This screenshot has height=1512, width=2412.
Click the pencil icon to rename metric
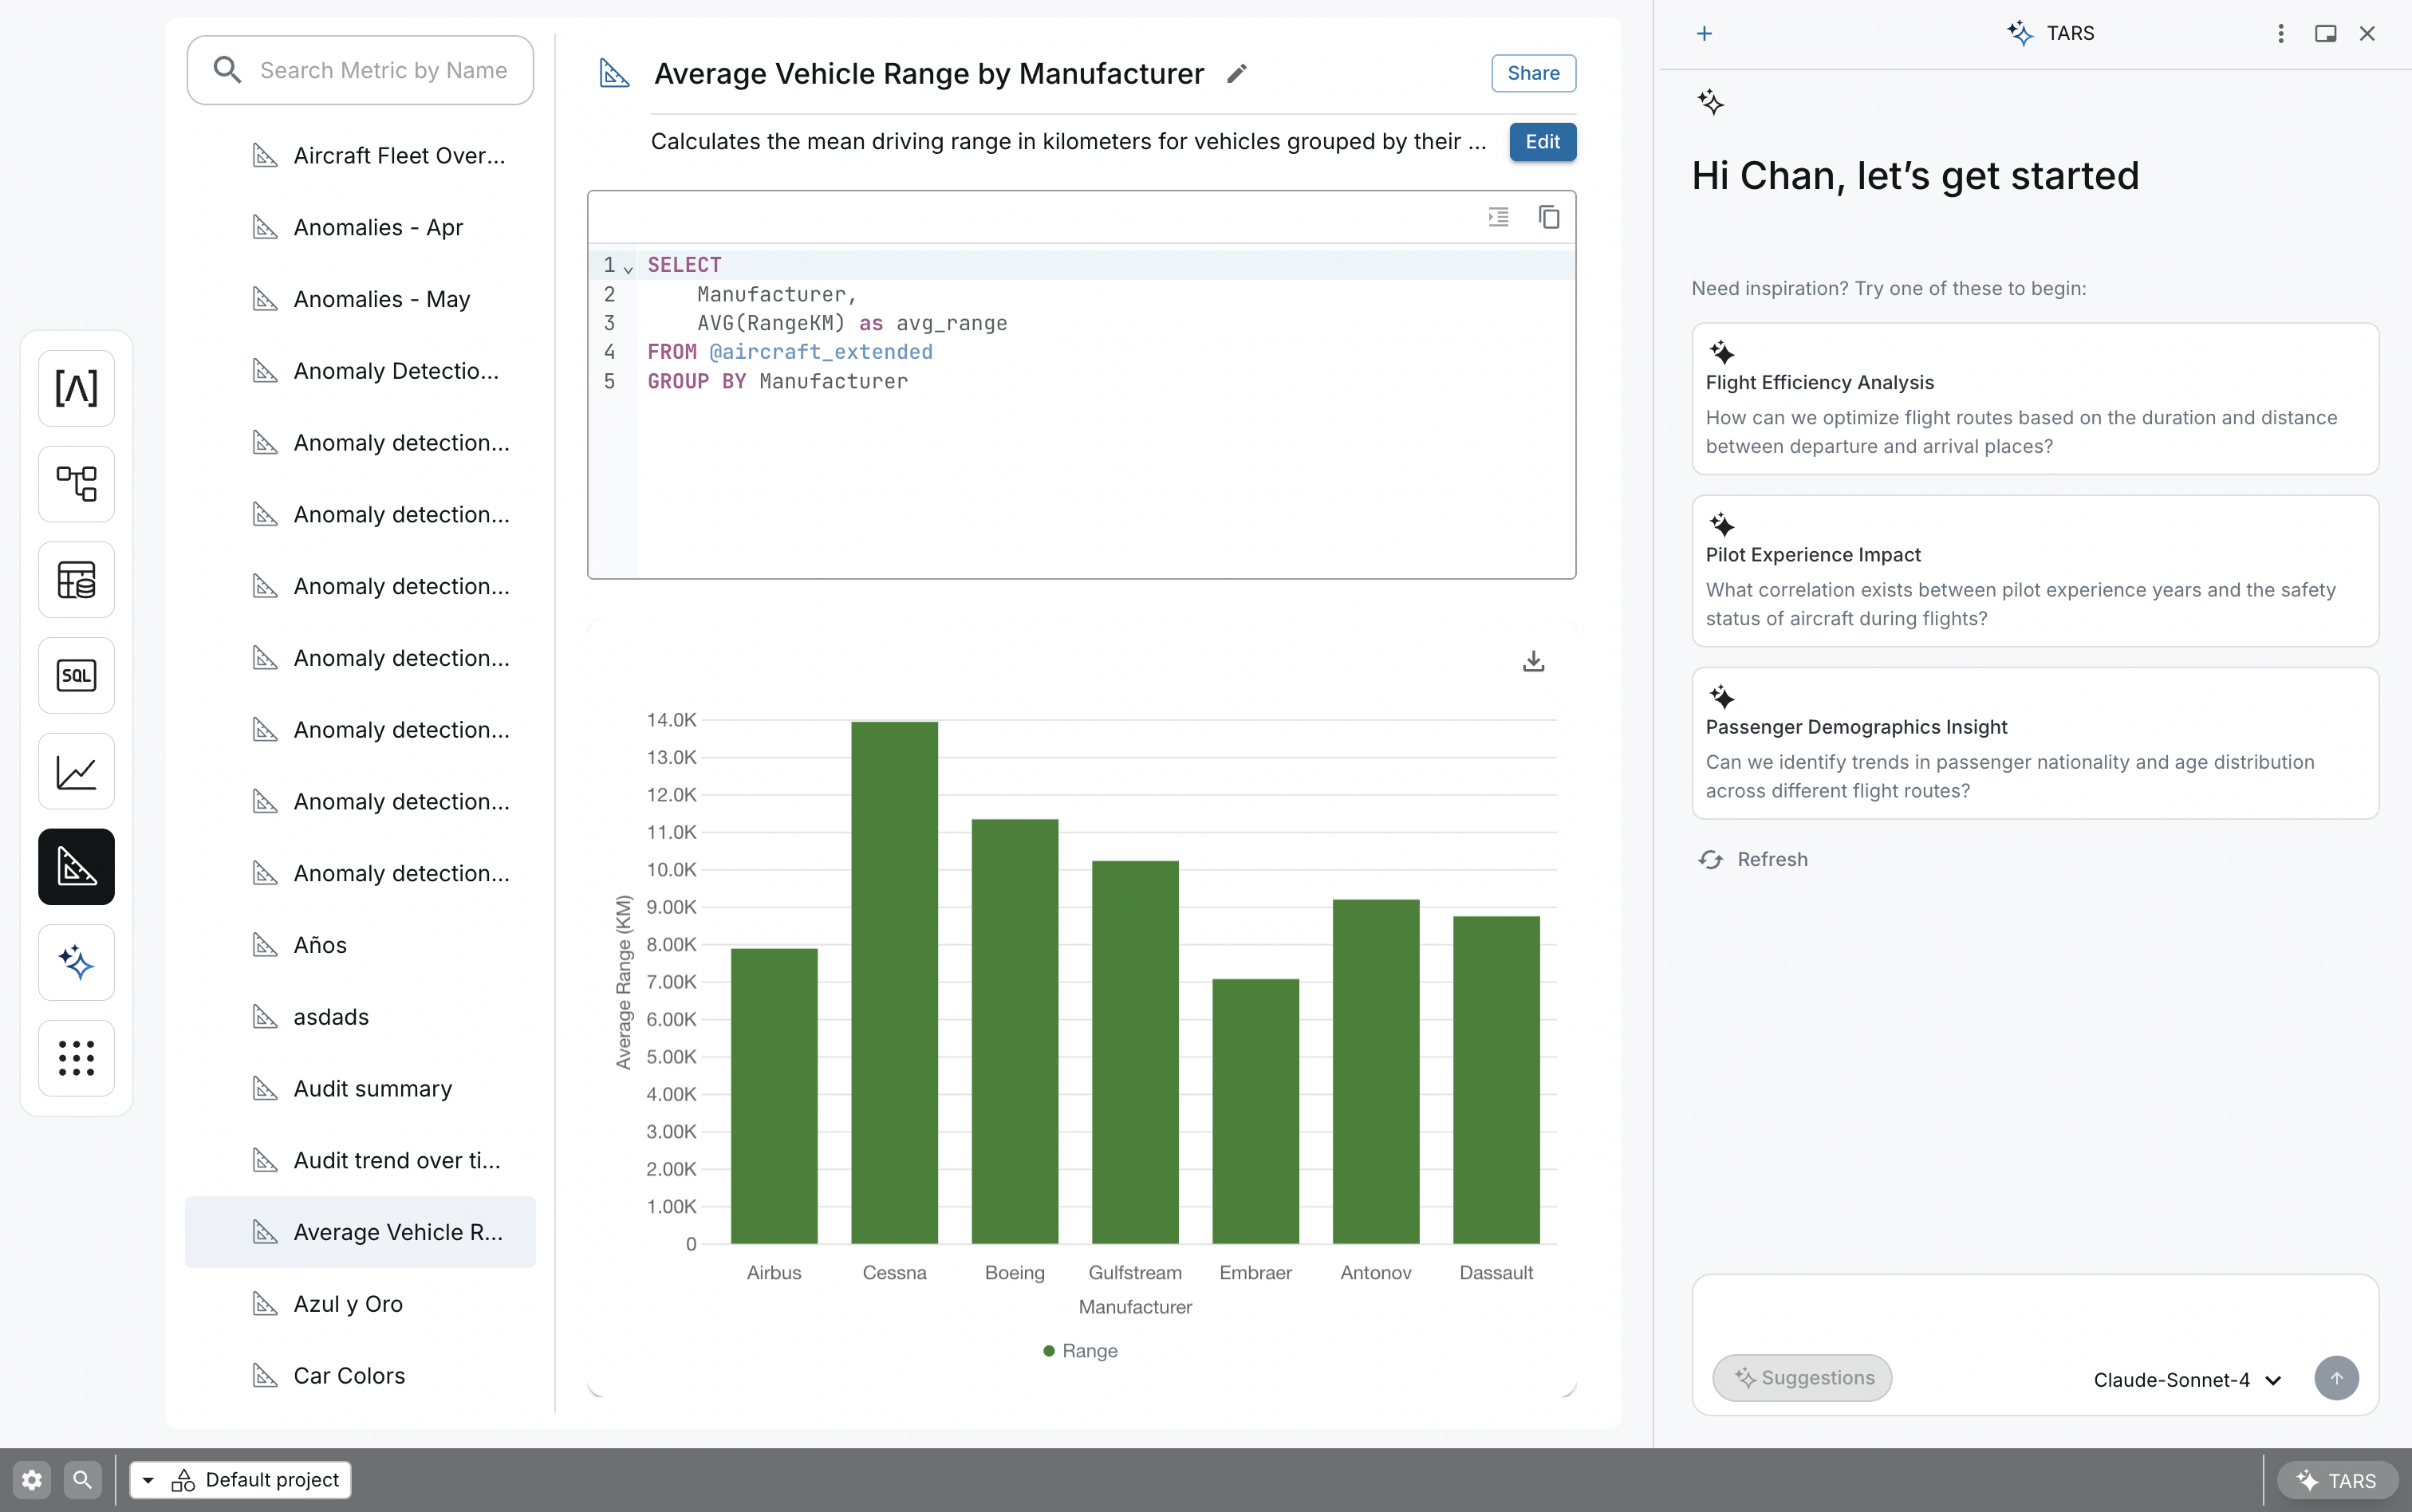click(x=1237, y=74)
